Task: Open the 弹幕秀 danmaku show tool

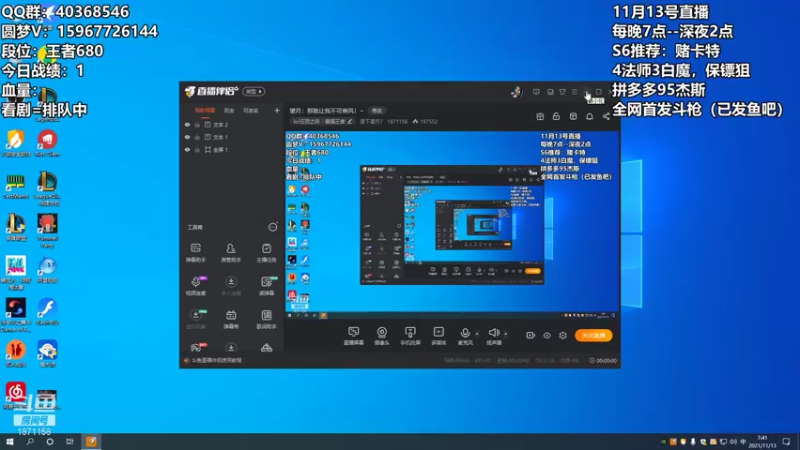Action: (231, 319)
